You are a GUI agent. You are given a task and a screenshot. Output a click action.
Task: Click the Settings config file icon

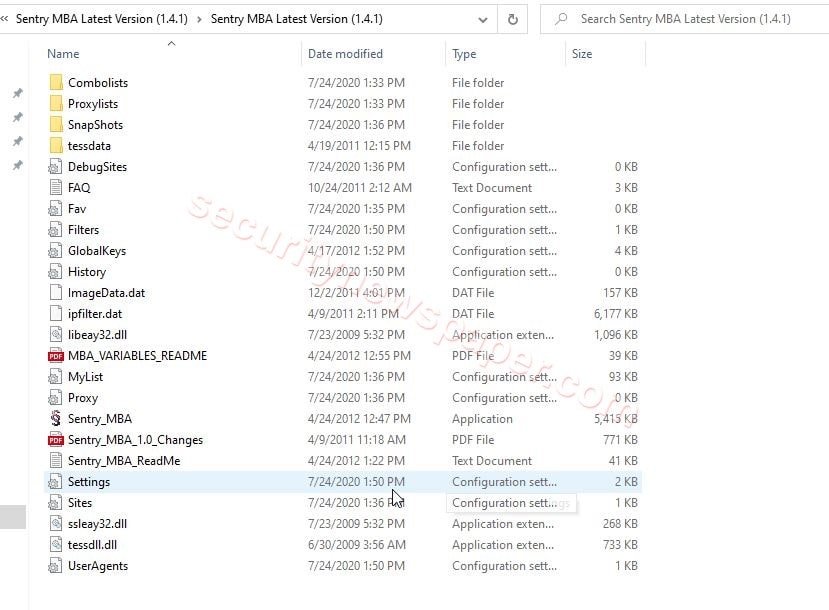(x=56, y=482)
